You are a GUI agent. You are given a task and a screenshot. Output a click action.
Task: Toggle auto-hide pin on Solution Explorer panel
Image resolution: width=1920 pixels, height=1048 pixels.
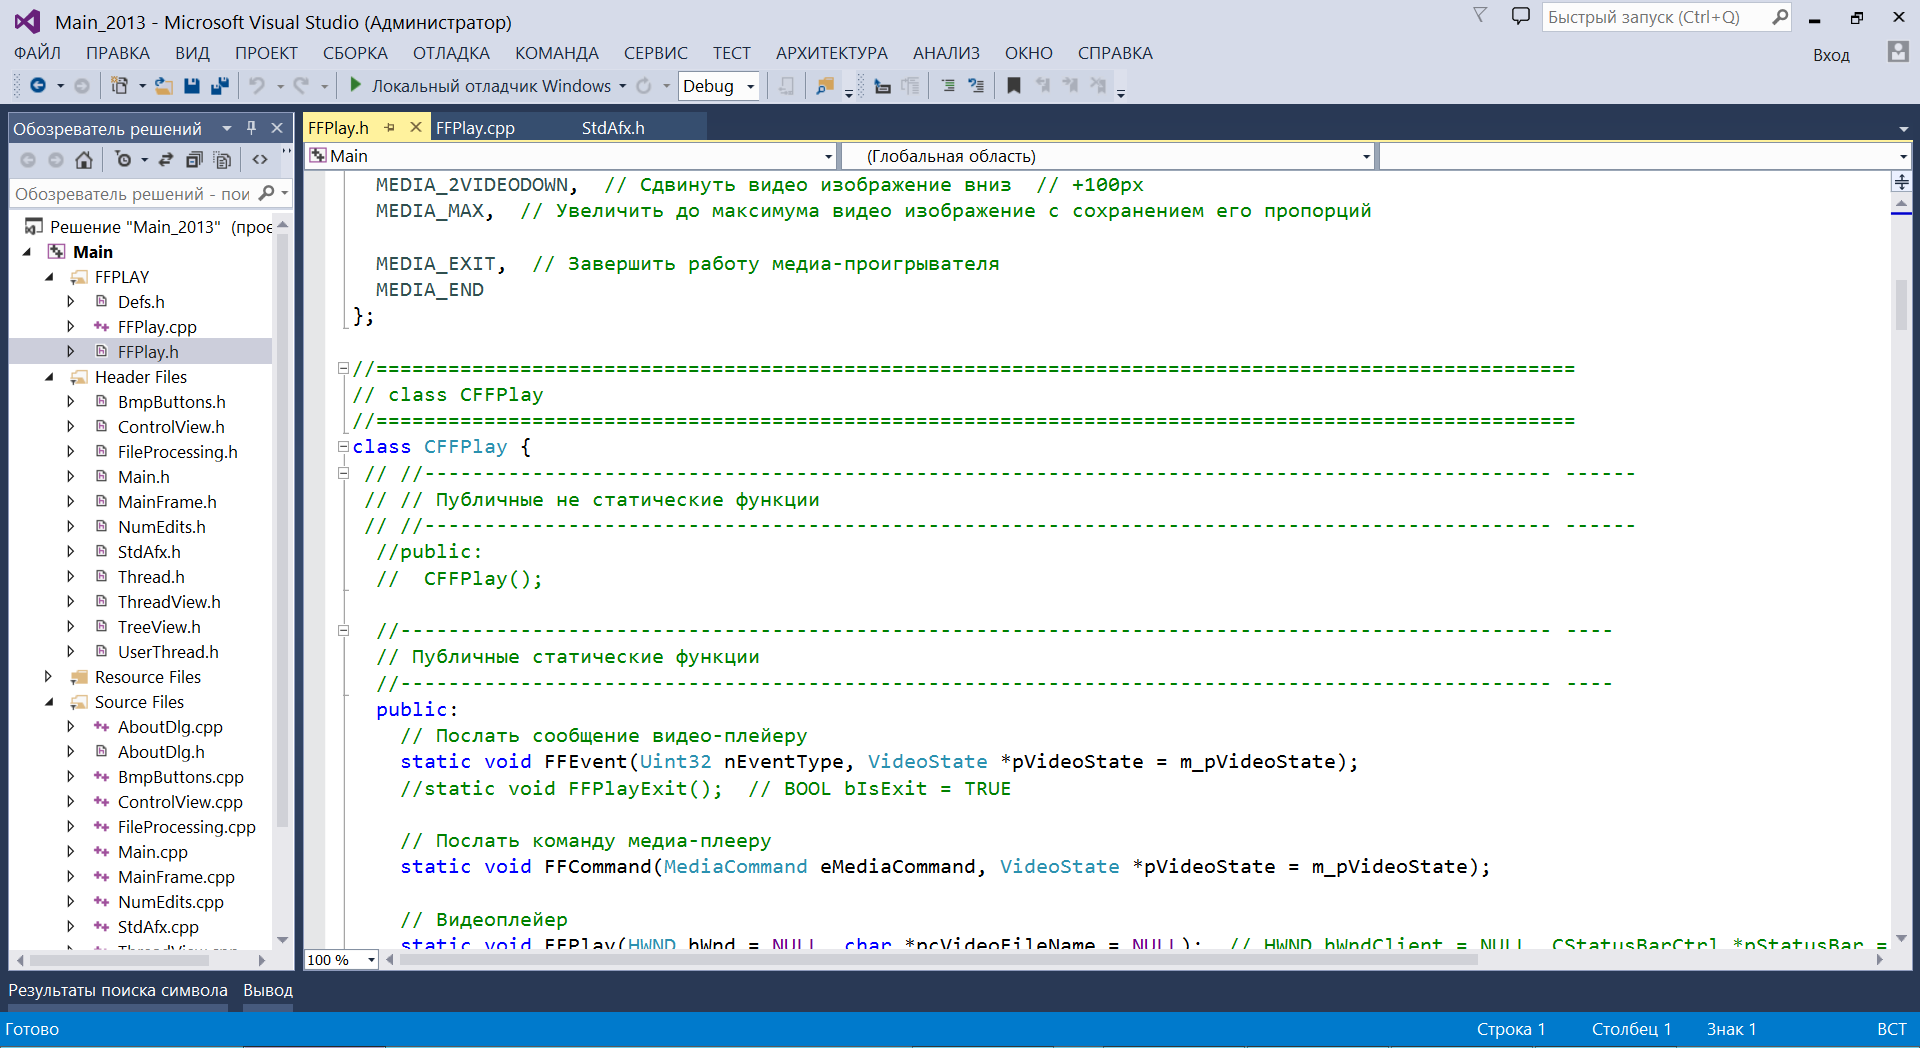[x=252, y=128]
